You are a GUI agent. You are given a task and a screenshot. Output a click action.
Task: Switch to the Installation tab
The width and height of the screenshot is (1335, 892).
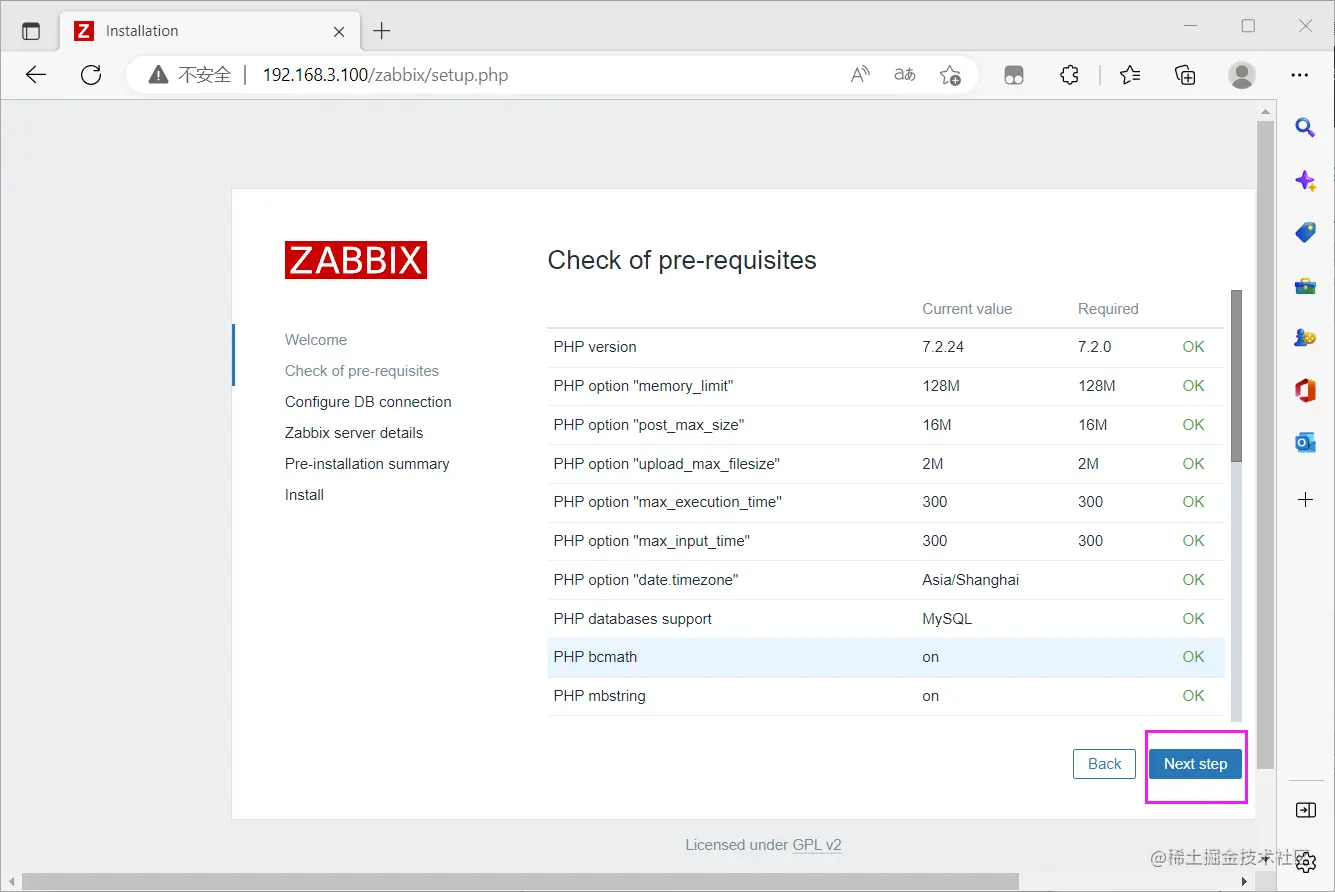210,31
